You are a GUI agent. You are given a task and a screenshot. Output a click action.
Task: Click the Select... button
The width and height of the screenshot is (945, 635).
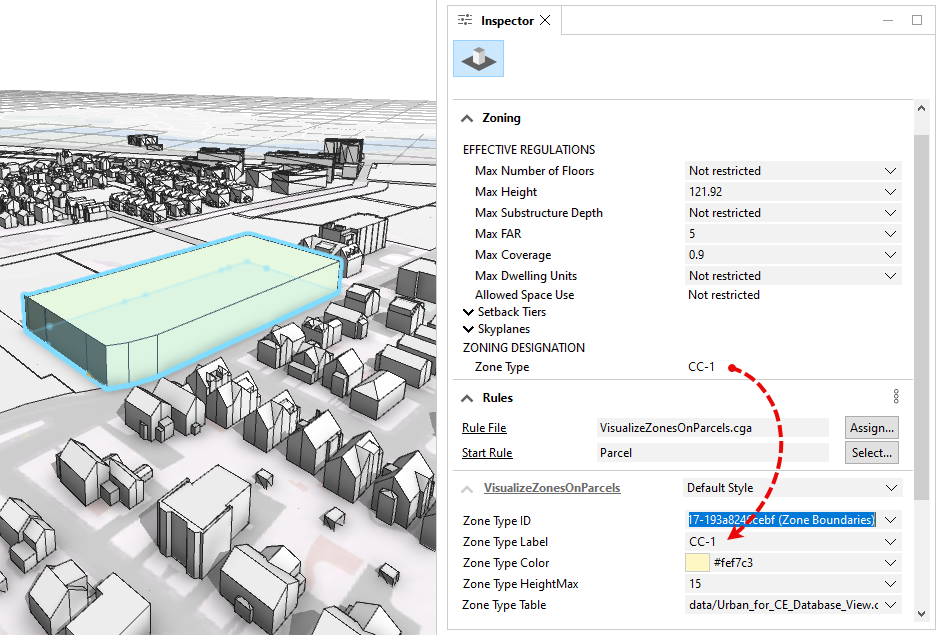871,453
